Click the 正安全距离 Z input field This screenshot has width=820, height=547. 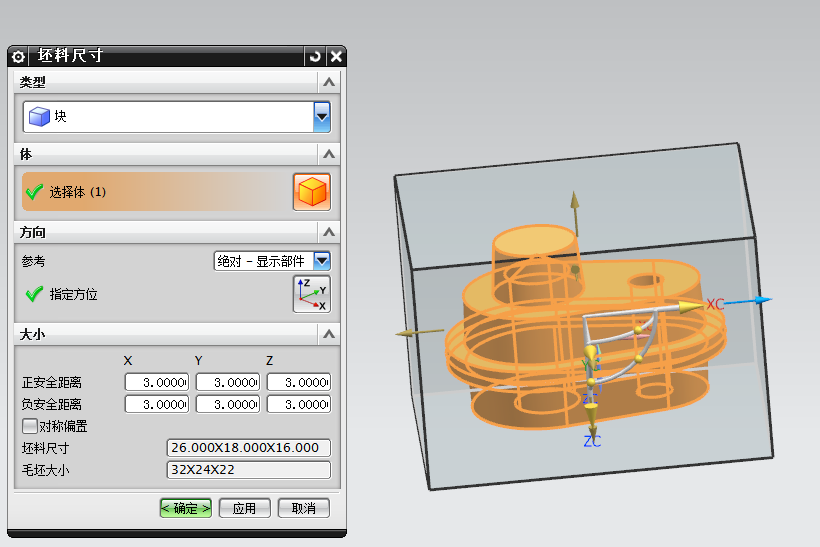coord(299,382)
